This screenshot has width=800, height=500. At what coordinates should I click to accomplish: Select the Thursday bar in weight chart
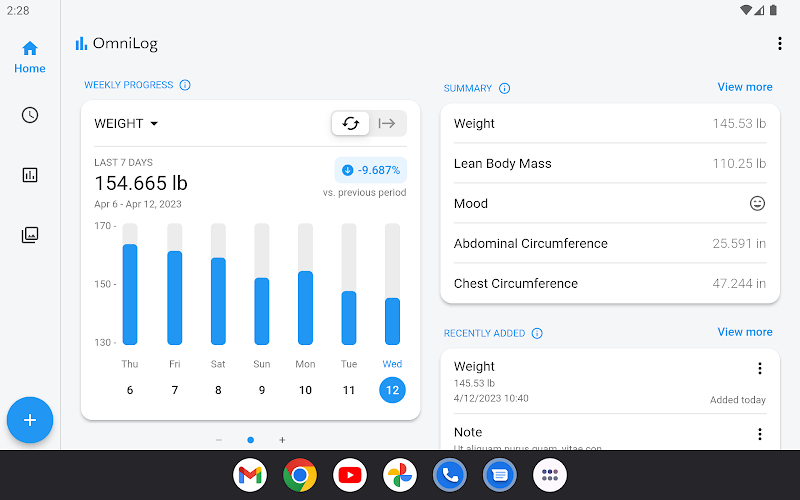point(130,284)
